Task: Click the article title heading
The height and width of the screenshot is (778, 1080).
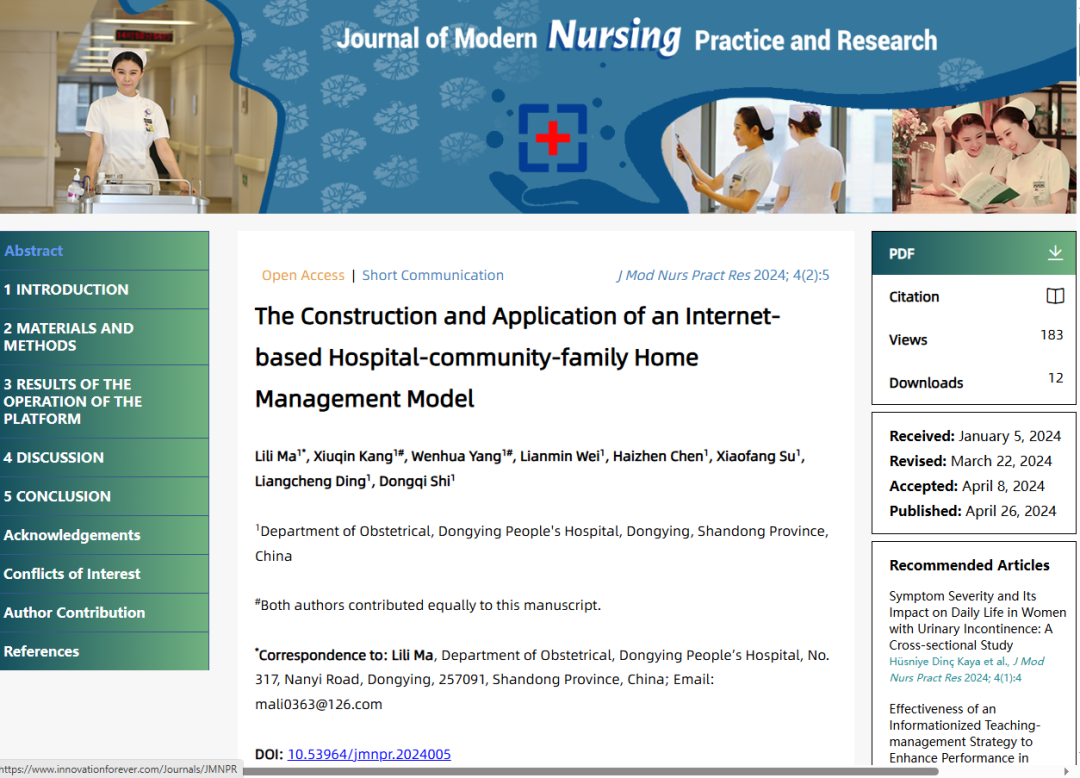Action: pyautogui.click(x=517, y=357)
